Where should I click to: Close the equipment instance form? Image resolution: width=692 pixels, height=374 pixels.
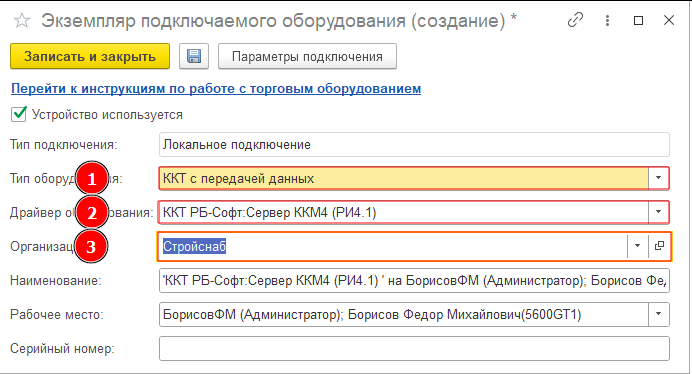(x=669, y=20)
